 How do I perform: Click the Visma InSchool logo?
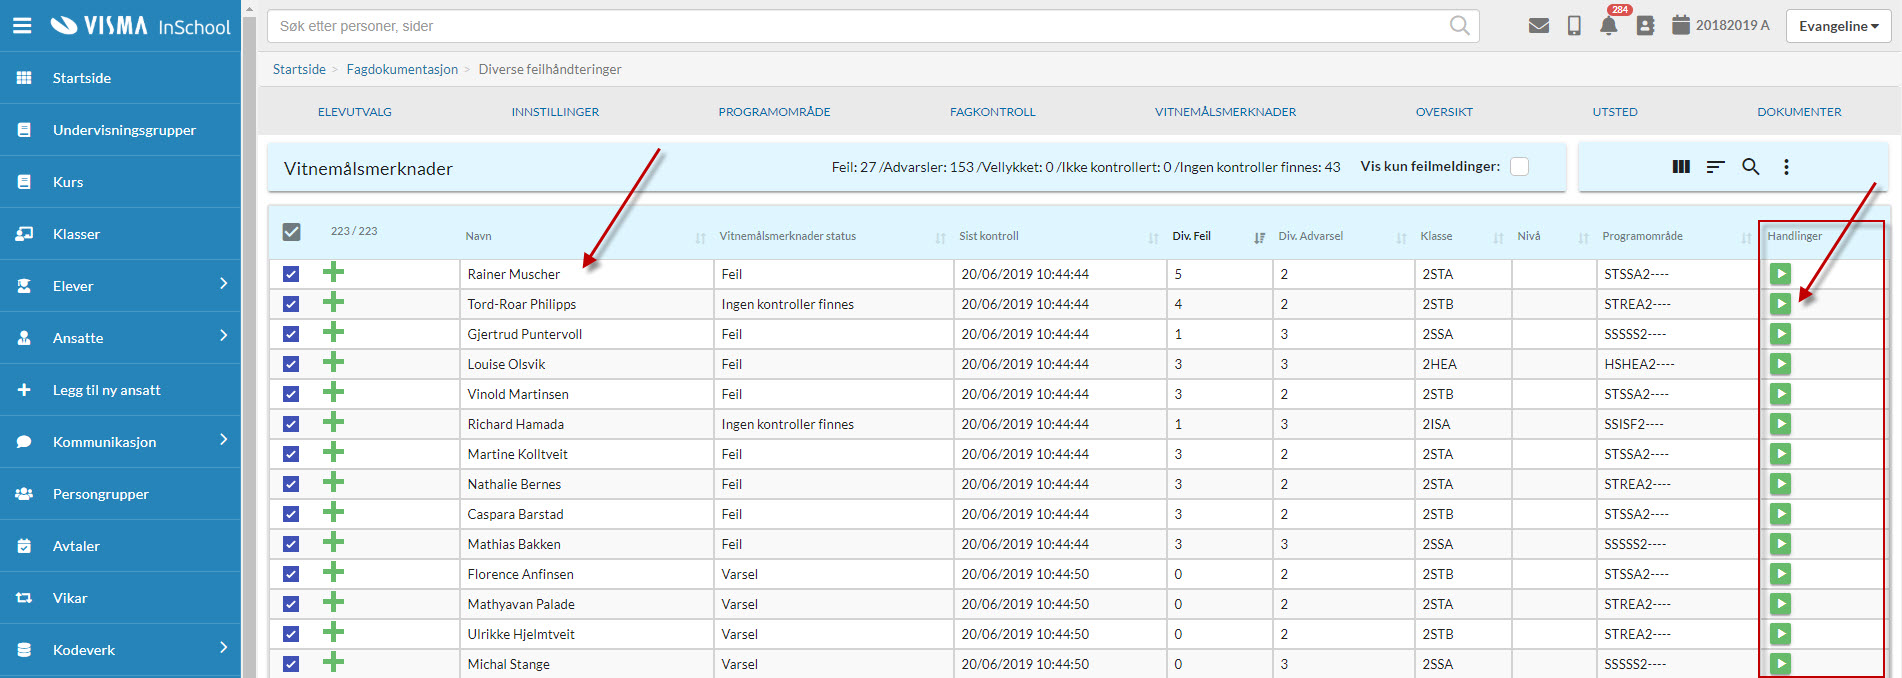(140, 26)
